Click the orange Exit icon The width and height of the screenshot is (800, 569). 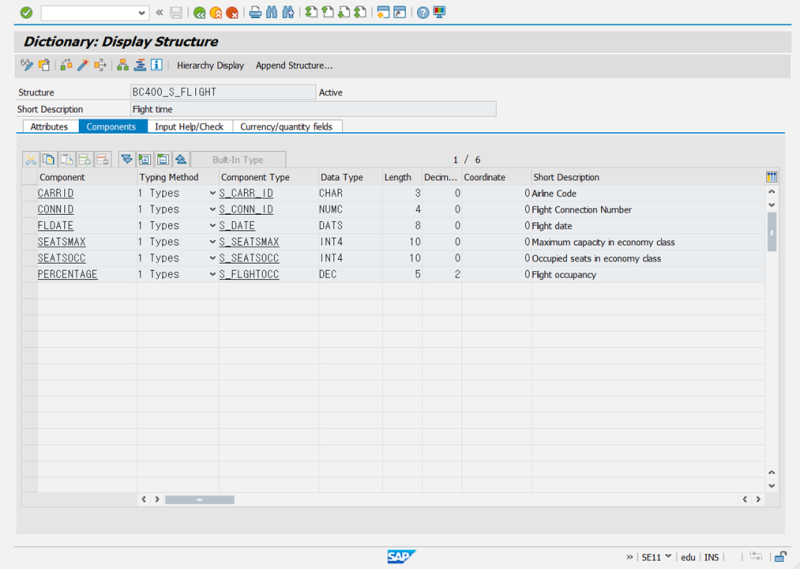tap(216, 13)
